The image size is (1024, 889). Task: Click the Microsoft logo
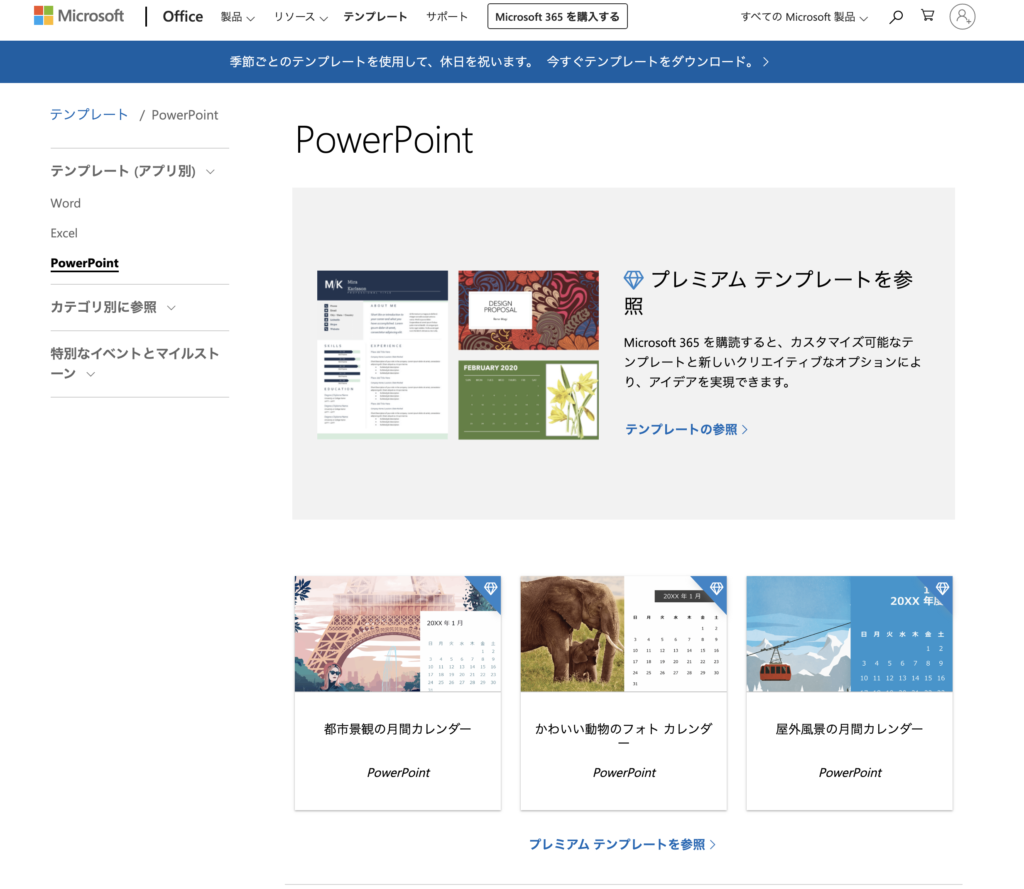pyautogui.click(x=79, y=16)
